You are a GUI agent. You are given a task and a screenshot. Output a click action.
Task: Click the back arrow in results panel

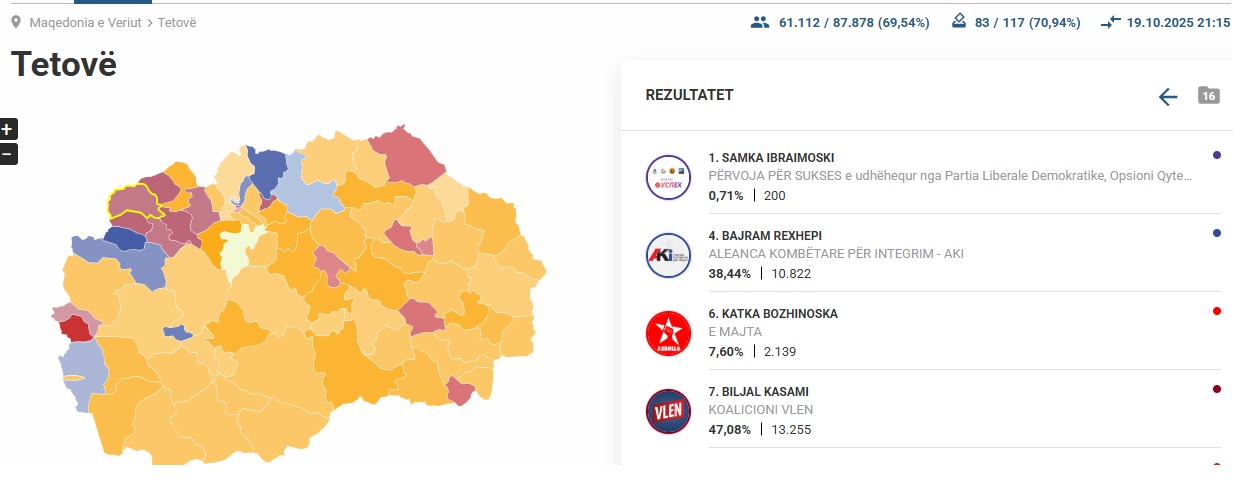coord(1168,96)
